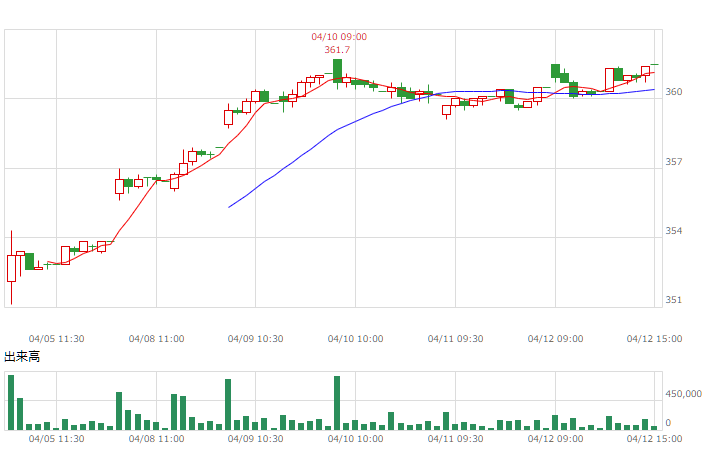Click the volume spike bar near 04/10 10:00
Screen dimensions: 716x452
(x=337, y=403)
